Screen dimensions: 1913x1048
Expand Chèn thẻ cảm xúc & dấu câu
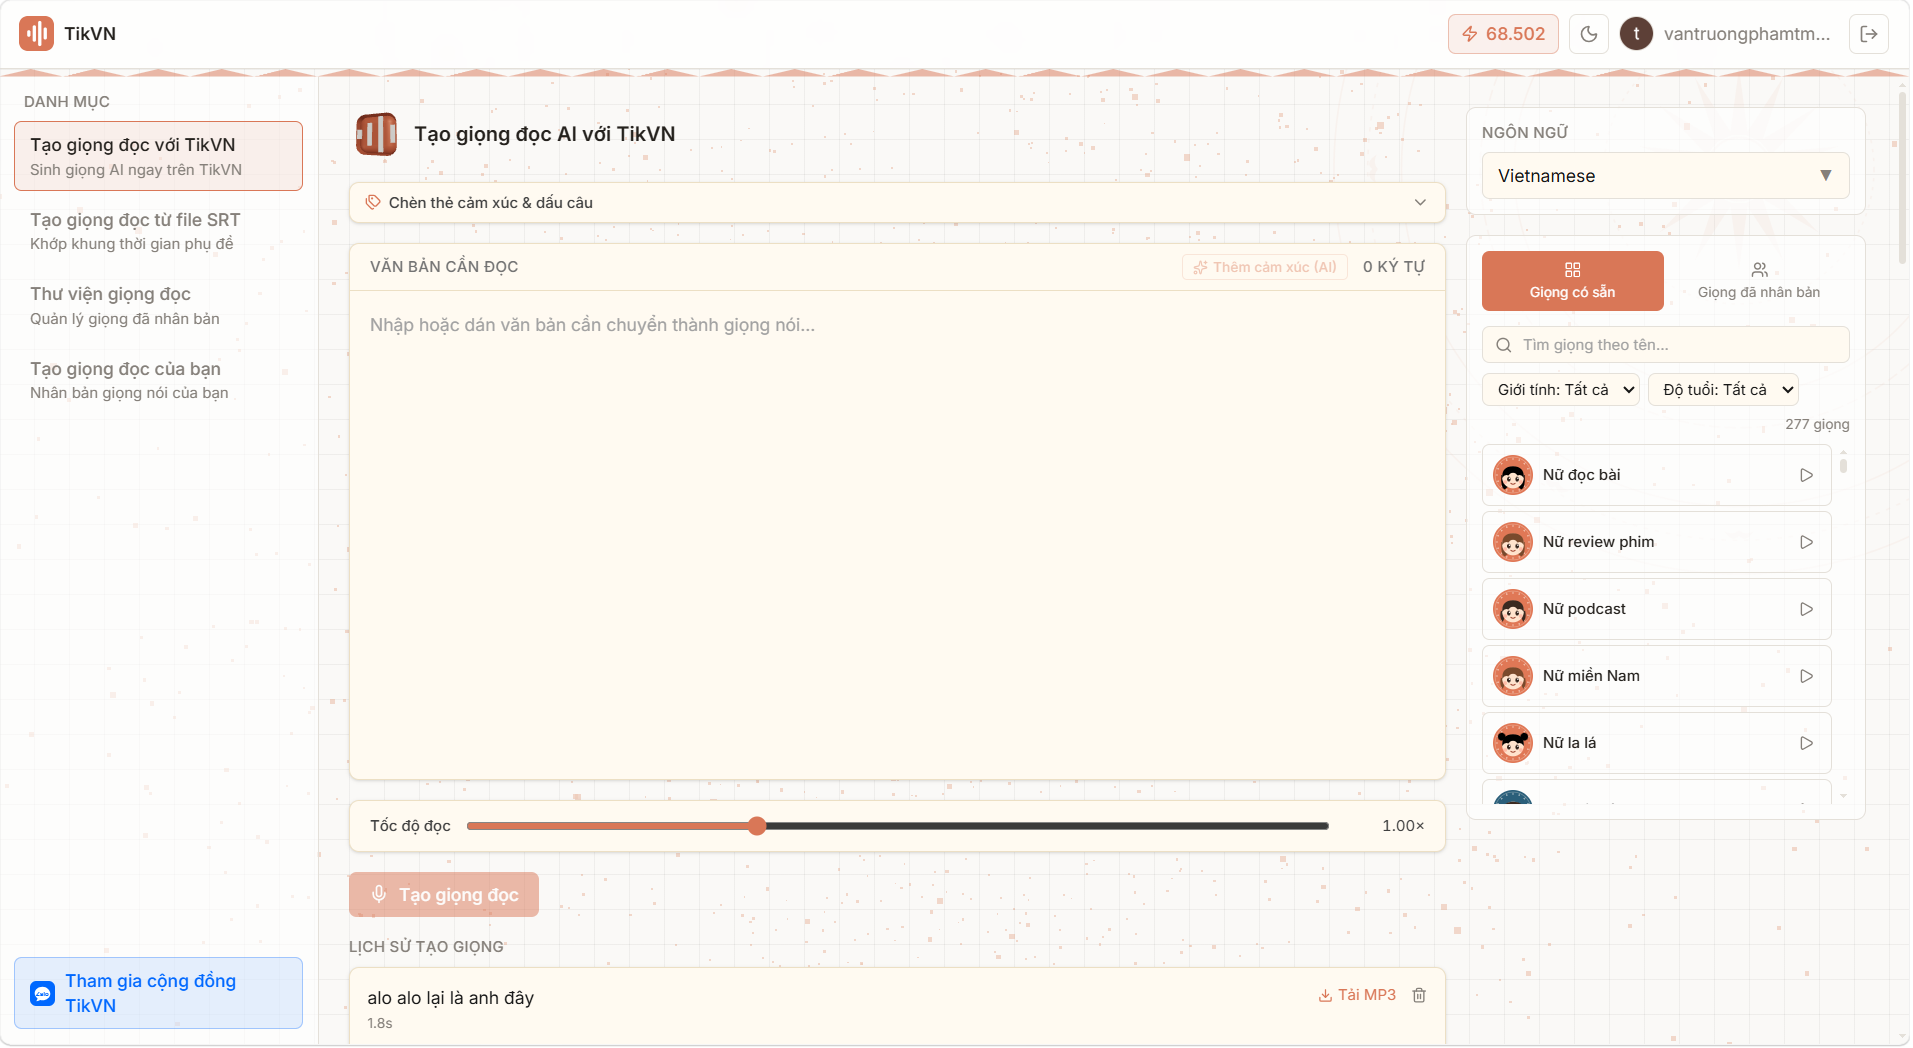pos(897,202)
